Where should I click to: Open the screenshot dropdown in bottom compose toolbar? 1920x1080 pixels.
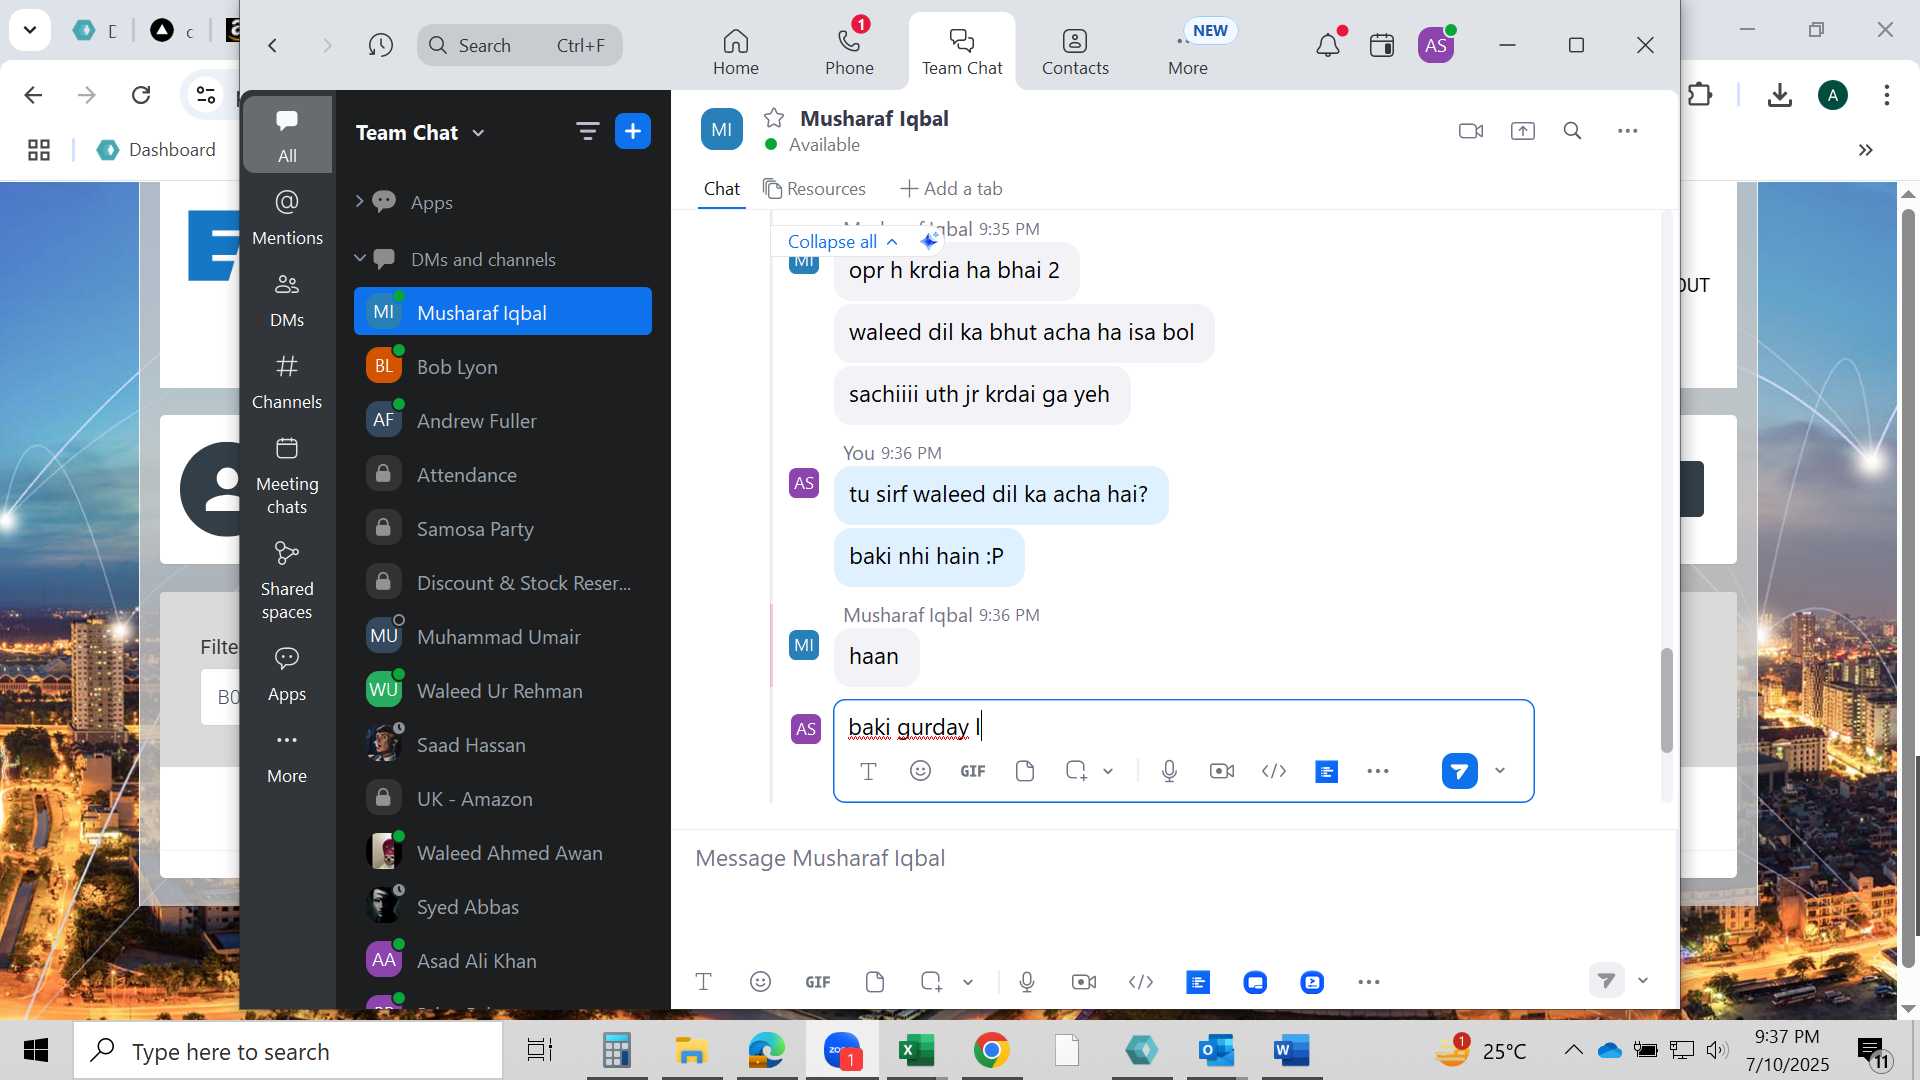(x=968, y=982)
